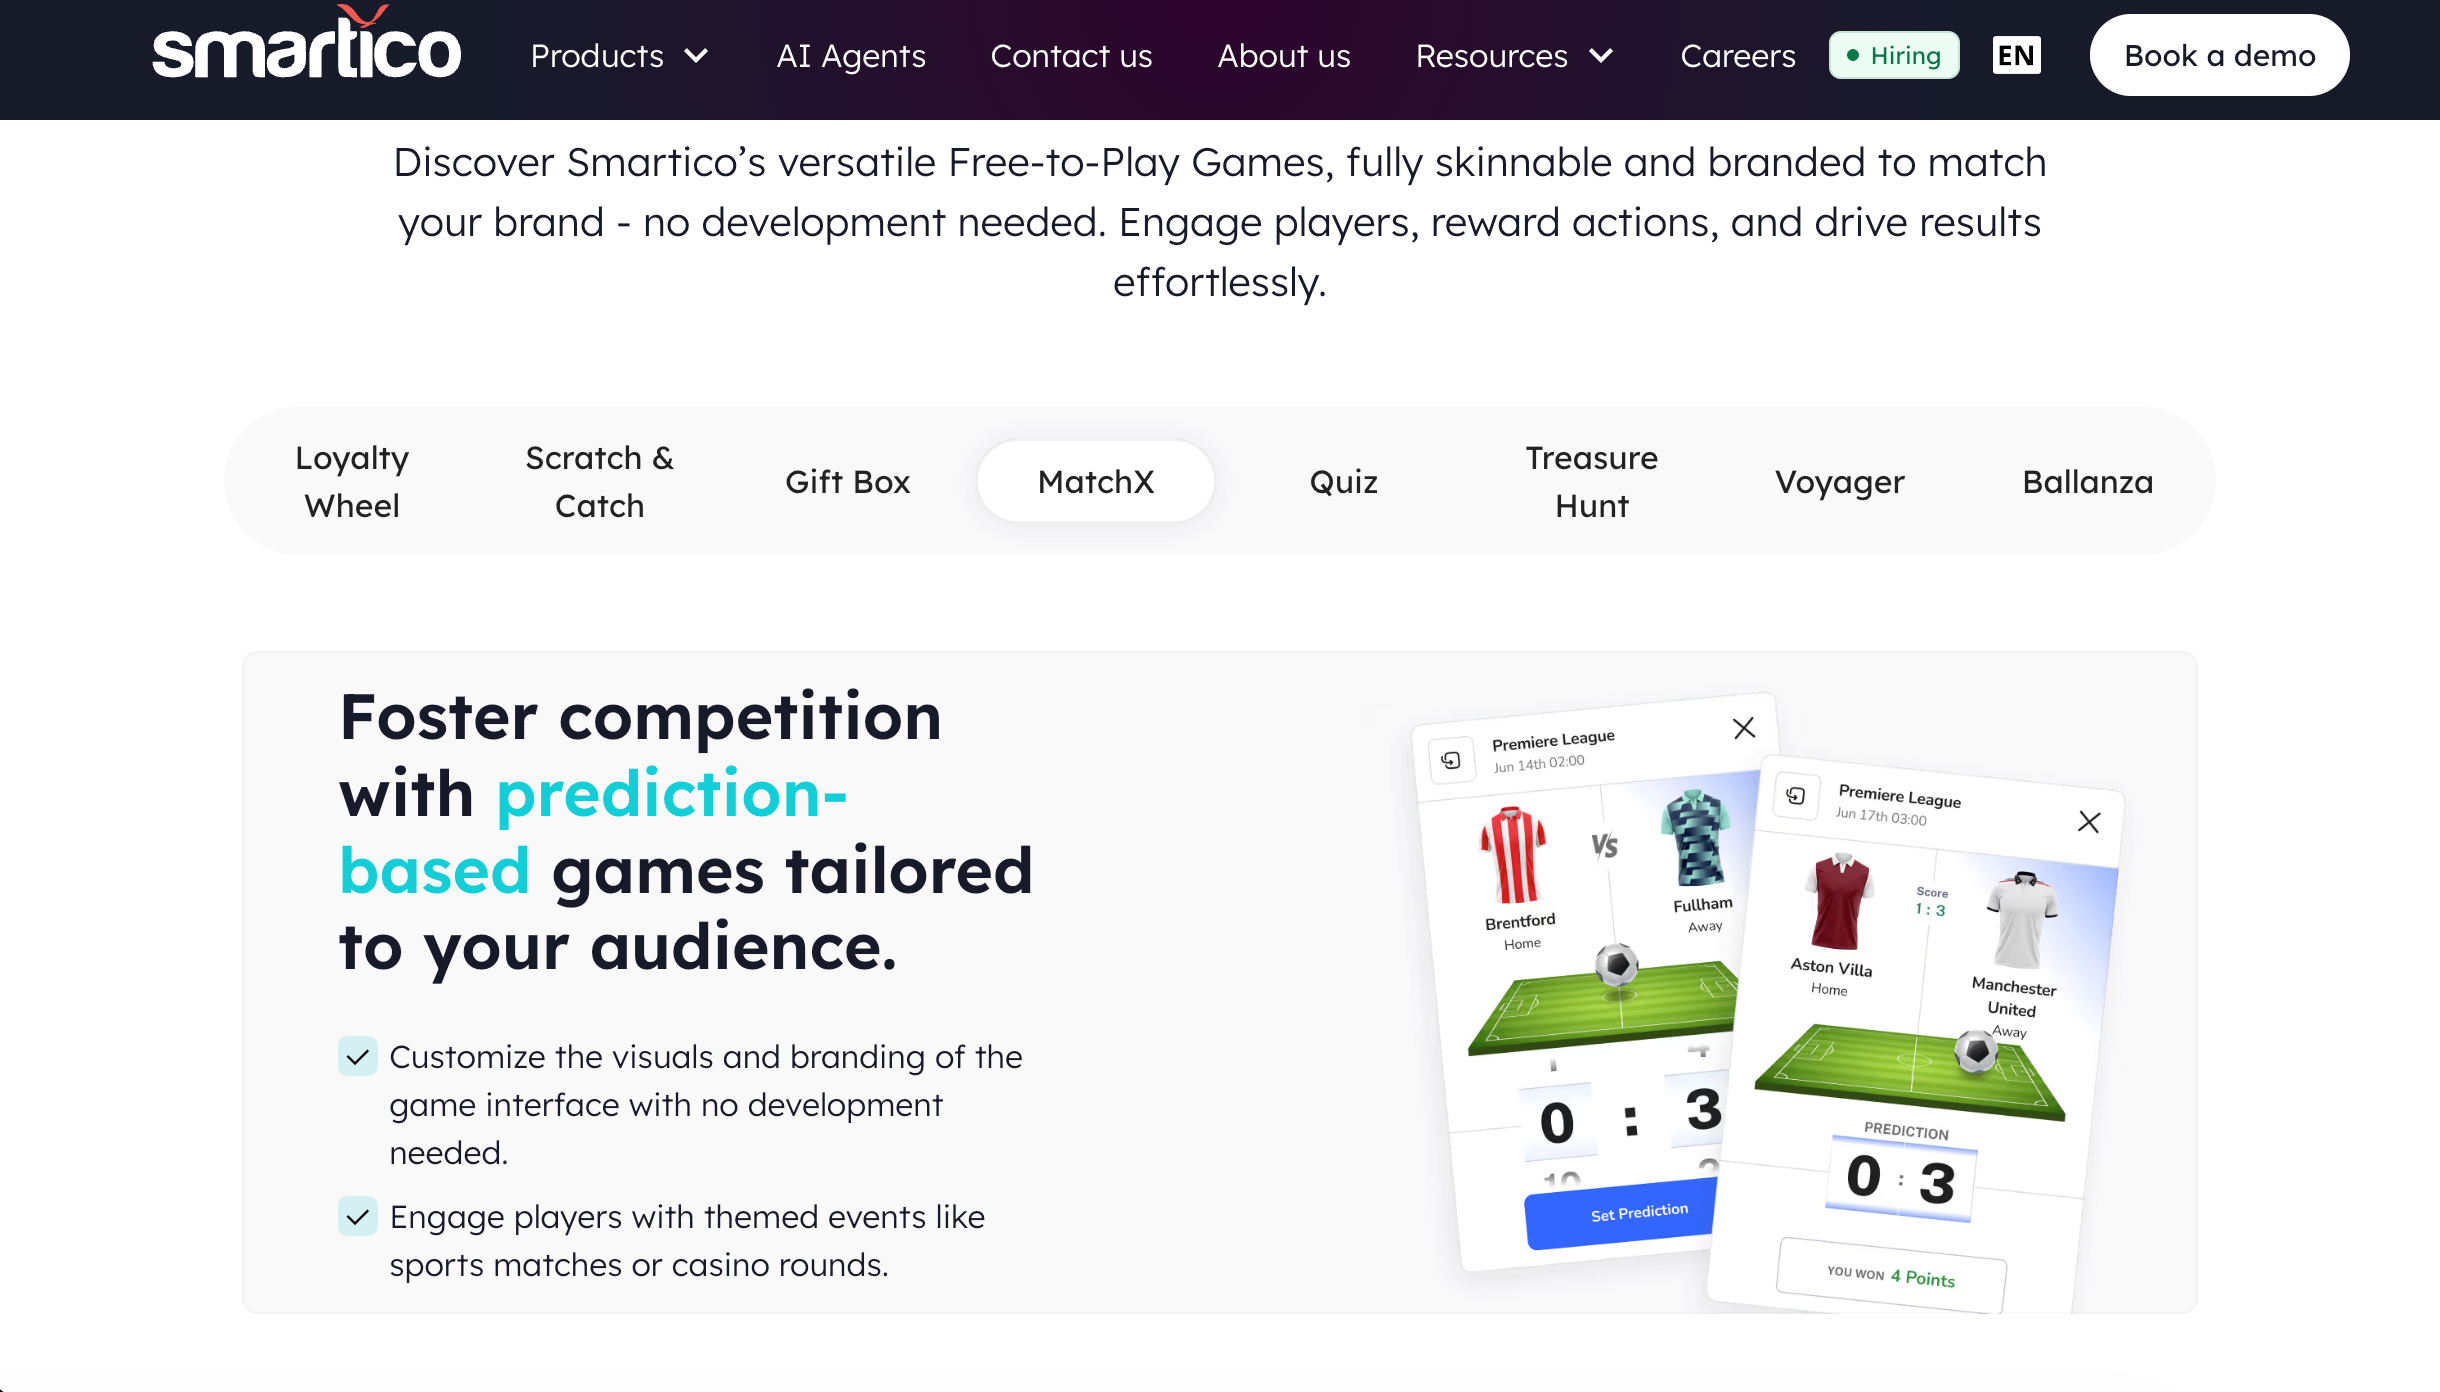Click the history icon on Aston Villa card

pyautogui.click(x=1796, y=796)
